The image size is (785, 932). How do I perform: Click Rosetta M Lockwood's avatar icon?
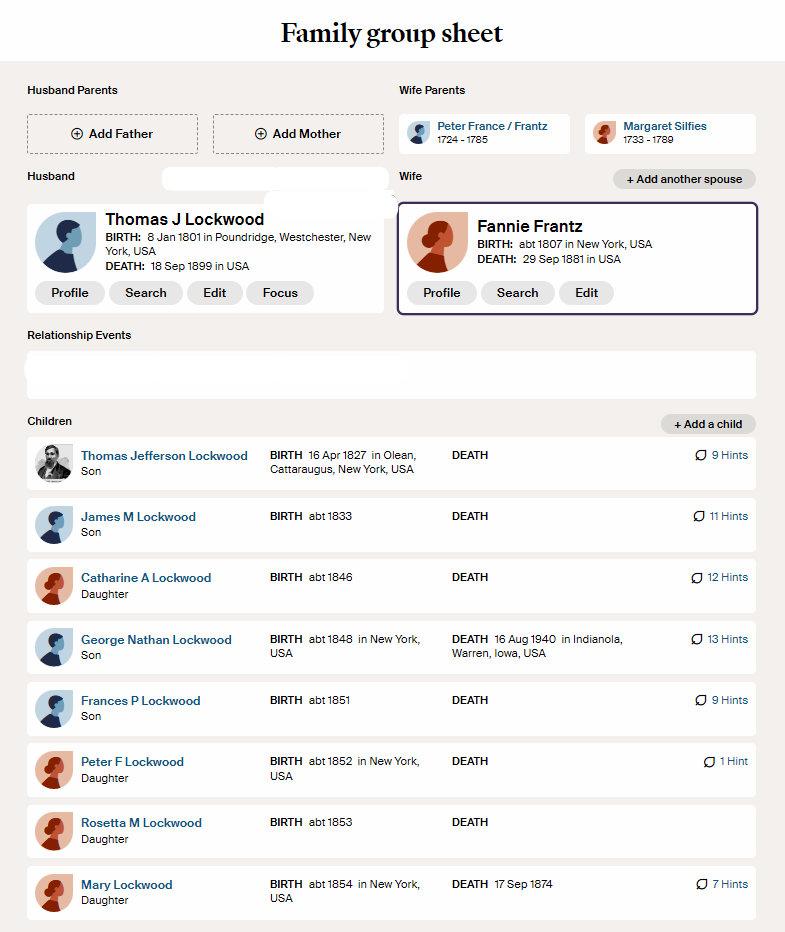pos(53,831)
